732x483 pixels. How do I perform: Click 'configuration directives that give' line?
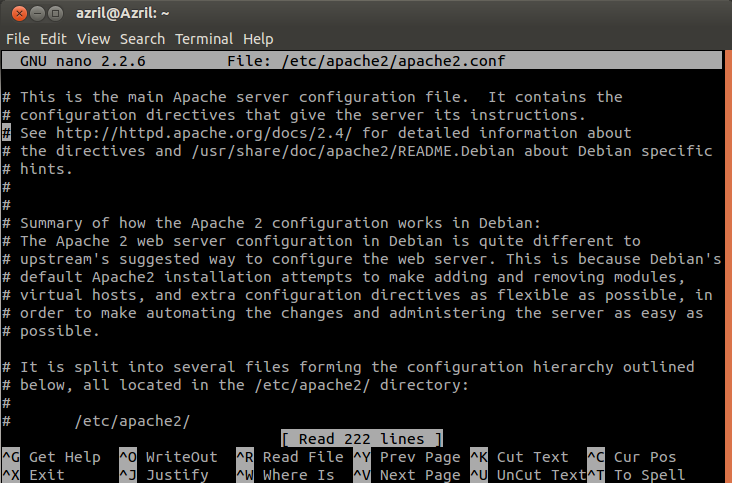[294, 115]
